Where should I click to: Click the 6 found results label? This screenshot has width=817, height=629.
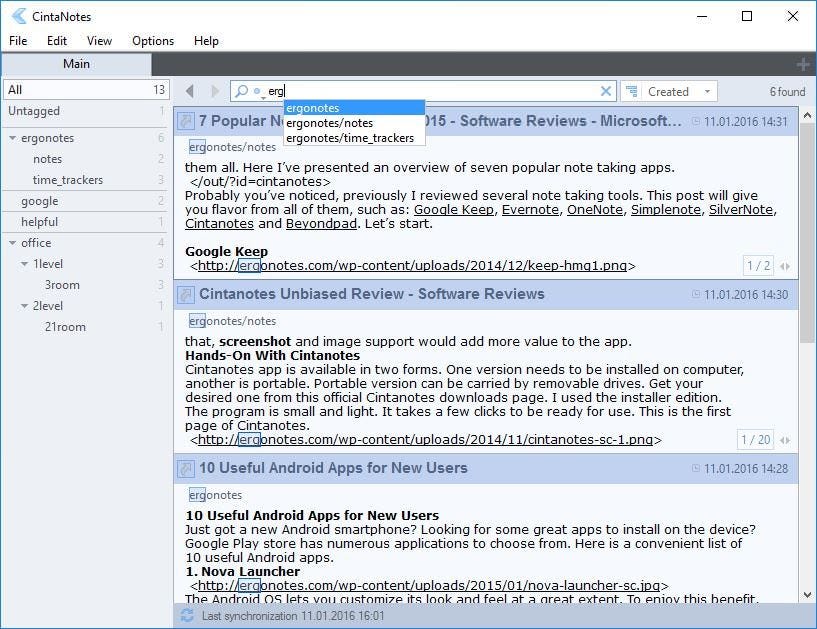787,92
